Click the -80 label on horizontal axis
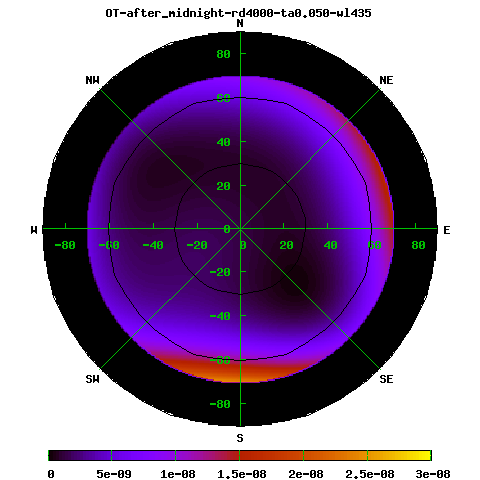 pyautogui.click(x=65, y=245)
